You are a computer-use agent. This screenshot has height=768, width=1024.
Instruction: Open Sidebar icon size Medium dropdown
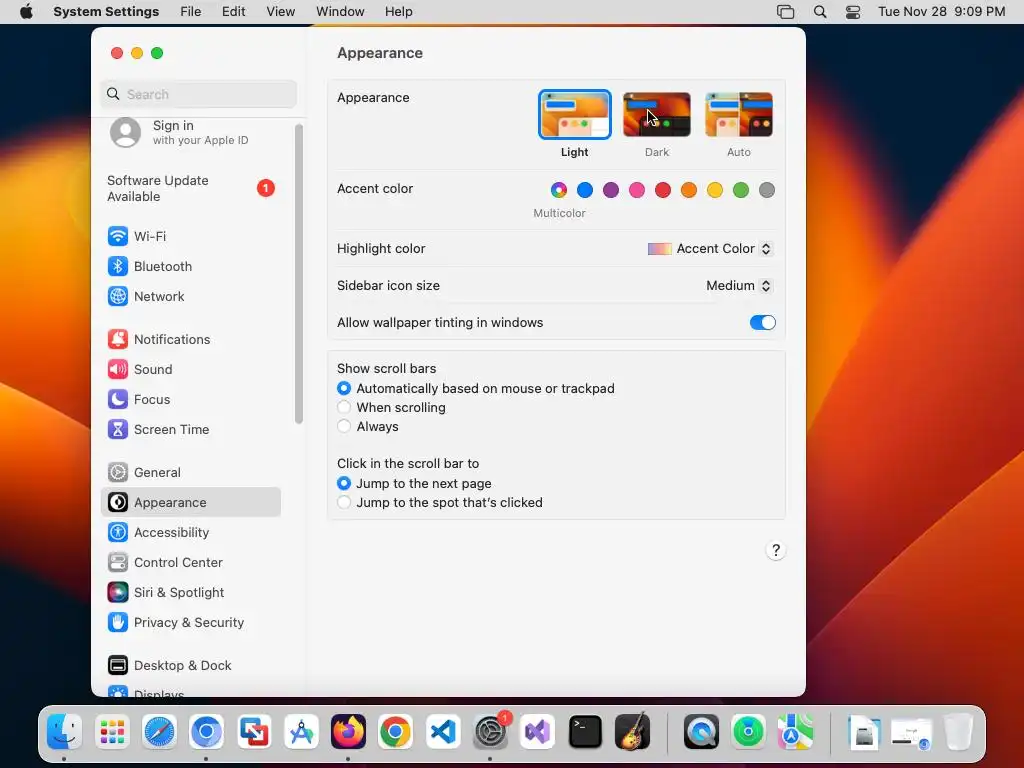tap(739, 285)
